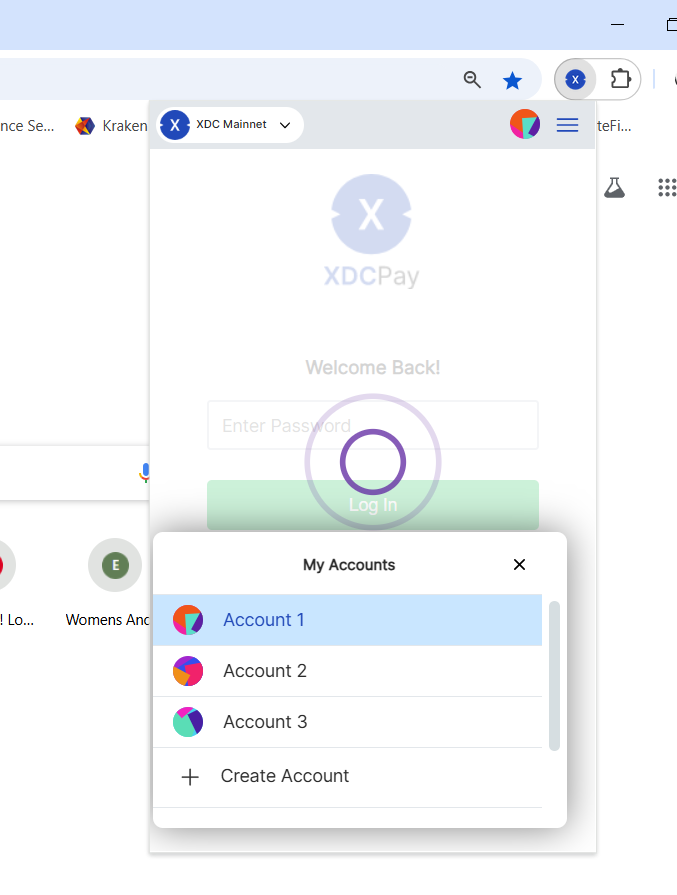Open the Chrome extensions puzzle icon

(620, 79)
